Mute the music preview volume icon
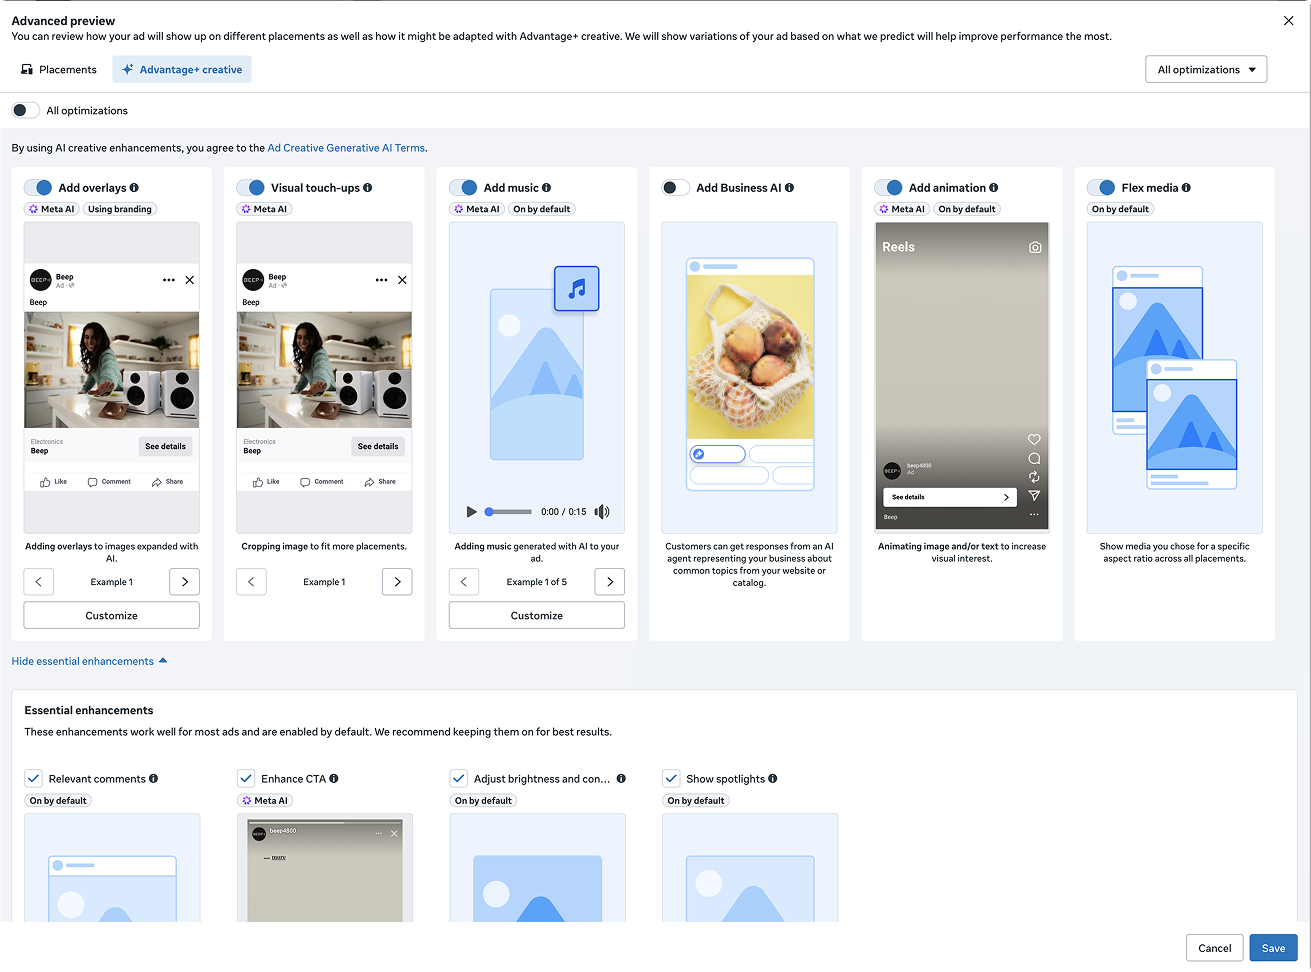Image resolution: width=1311 pixels, height=972 pixels. click(x=602, y=512)
